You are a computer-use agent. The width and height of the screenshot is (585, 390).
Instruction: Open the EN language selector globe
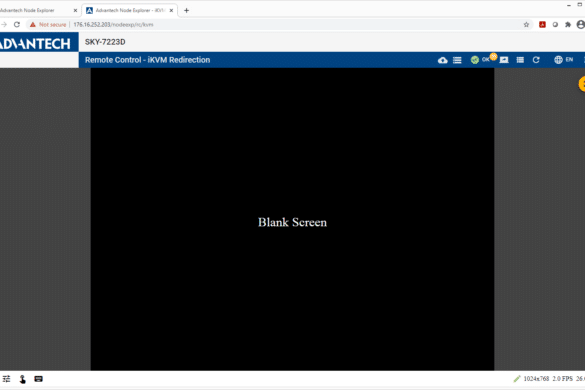tap(563, 60)
